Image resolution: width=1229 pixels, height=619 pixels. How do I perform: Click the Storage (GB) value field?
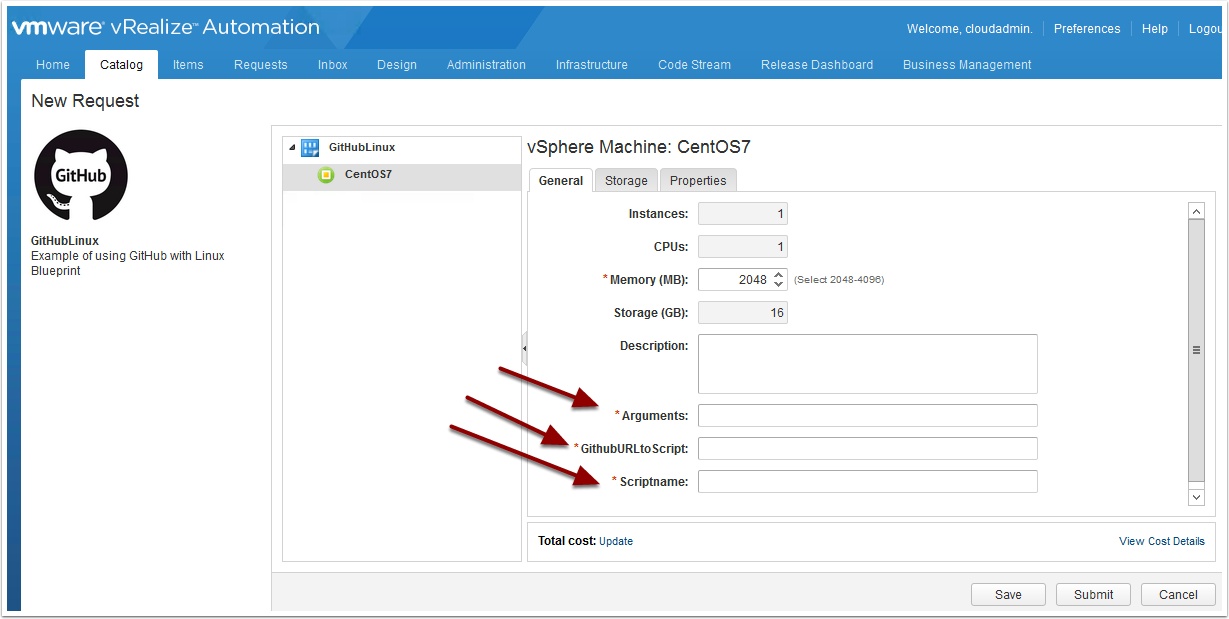pos(743,313)
